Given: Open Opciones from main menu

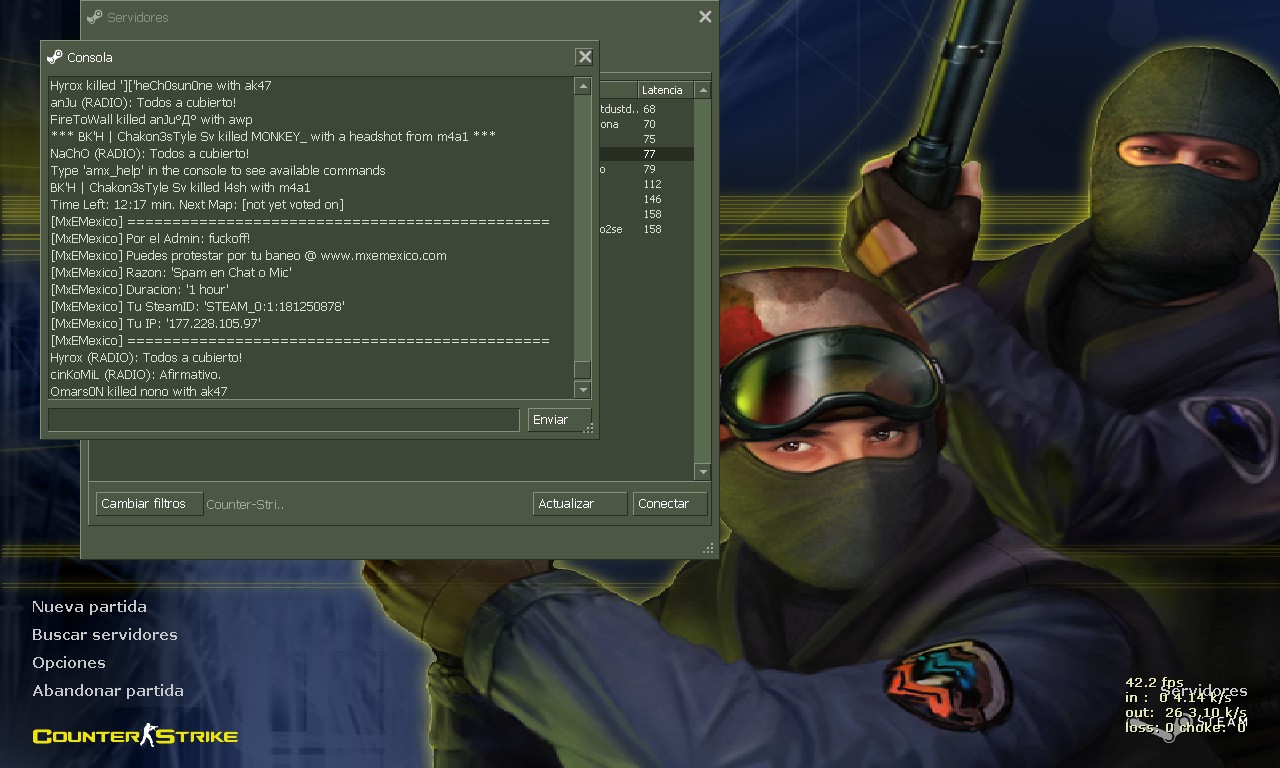Looking at the screenshot, I should pyautogui.click(x=68, y=663).
